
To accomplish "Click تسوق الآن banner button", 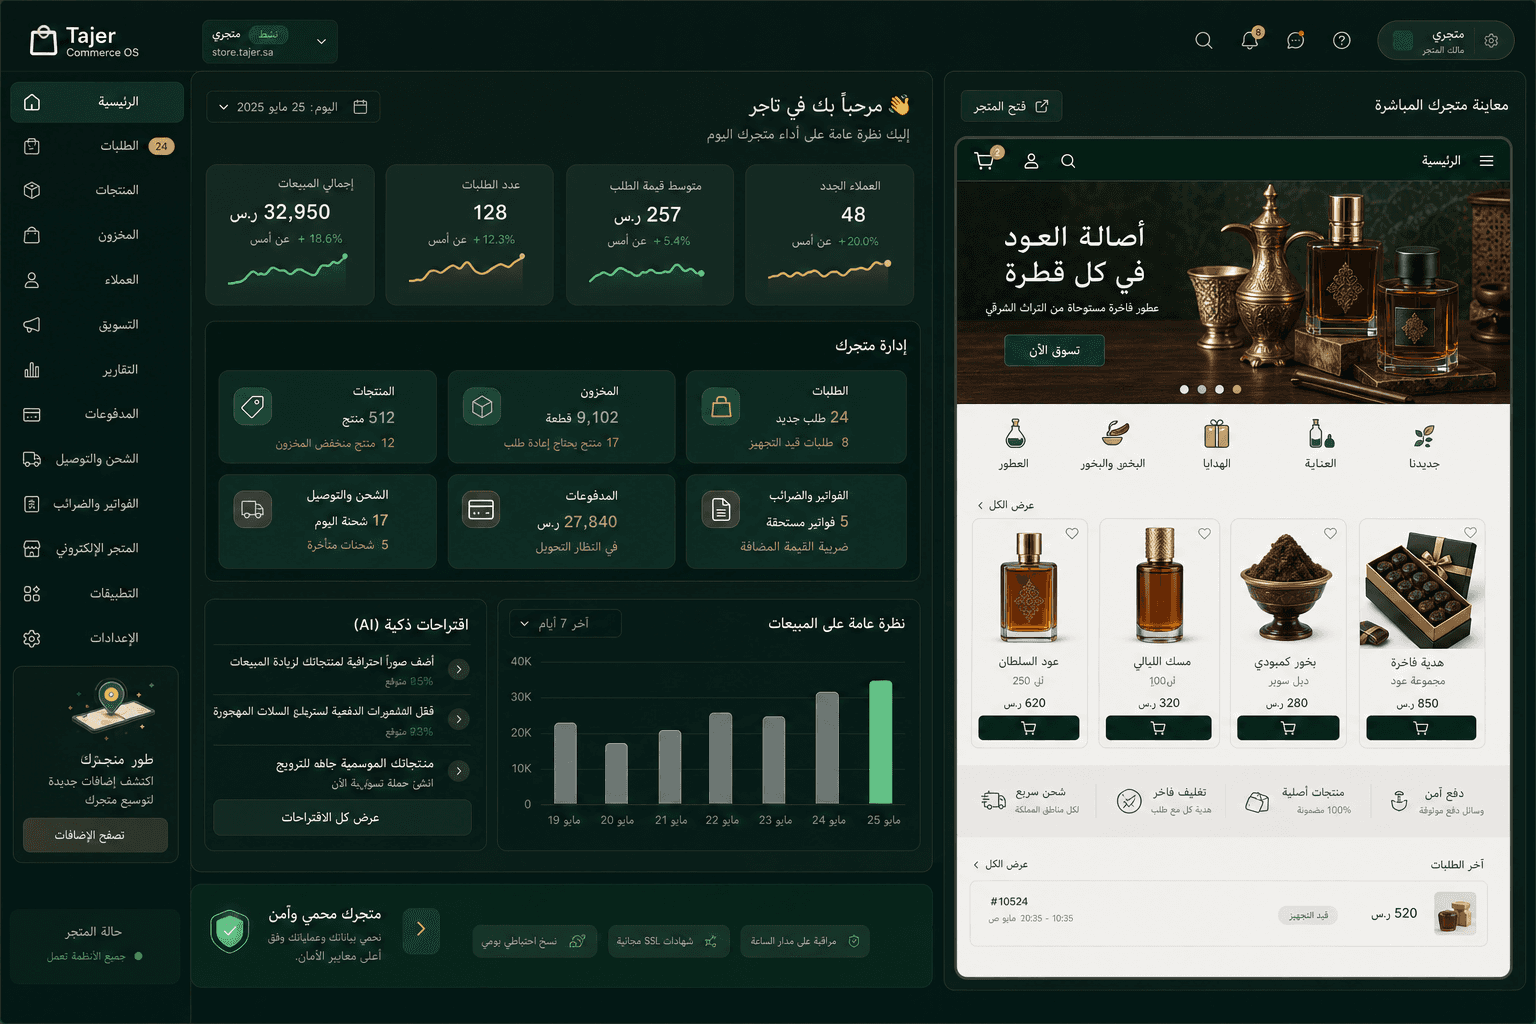I will tap(1054, 351).
